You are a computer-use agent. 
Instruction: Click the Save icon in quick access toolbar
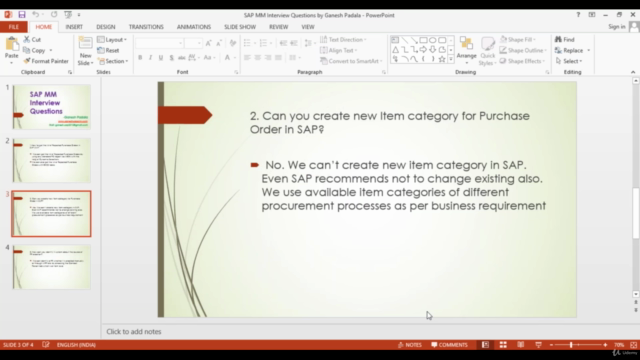pyautogui.click(x=22, y=15)
